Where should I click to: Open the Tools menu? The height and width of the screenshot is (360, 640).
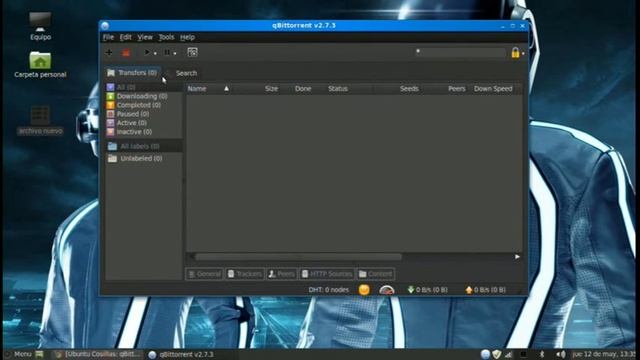pos(166,37)
